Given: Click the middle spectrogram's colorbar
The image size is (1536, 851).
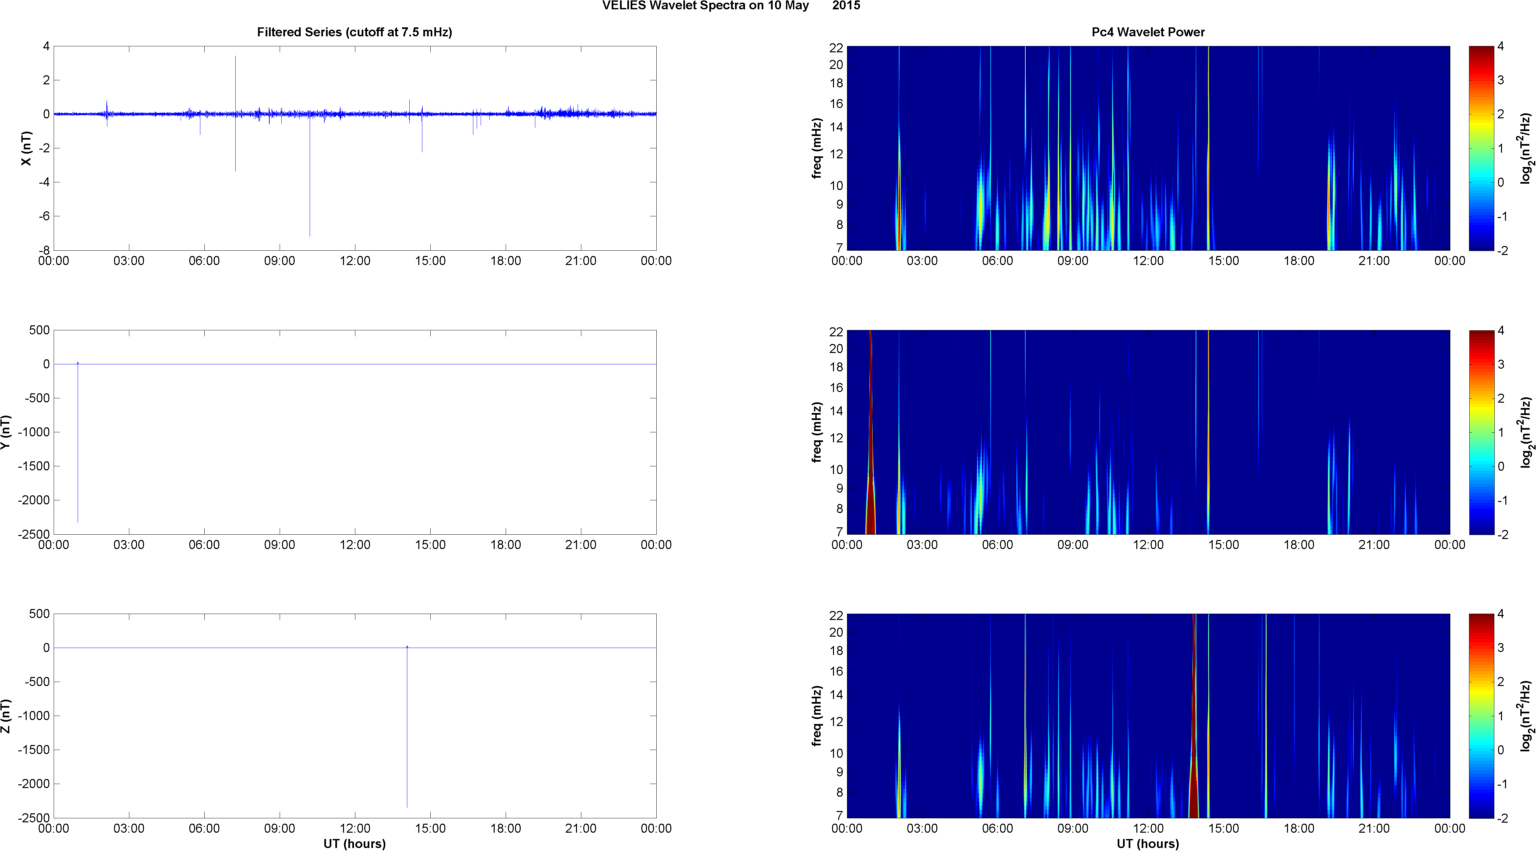Looking at the screenshot, I should tap(1482, 432).
